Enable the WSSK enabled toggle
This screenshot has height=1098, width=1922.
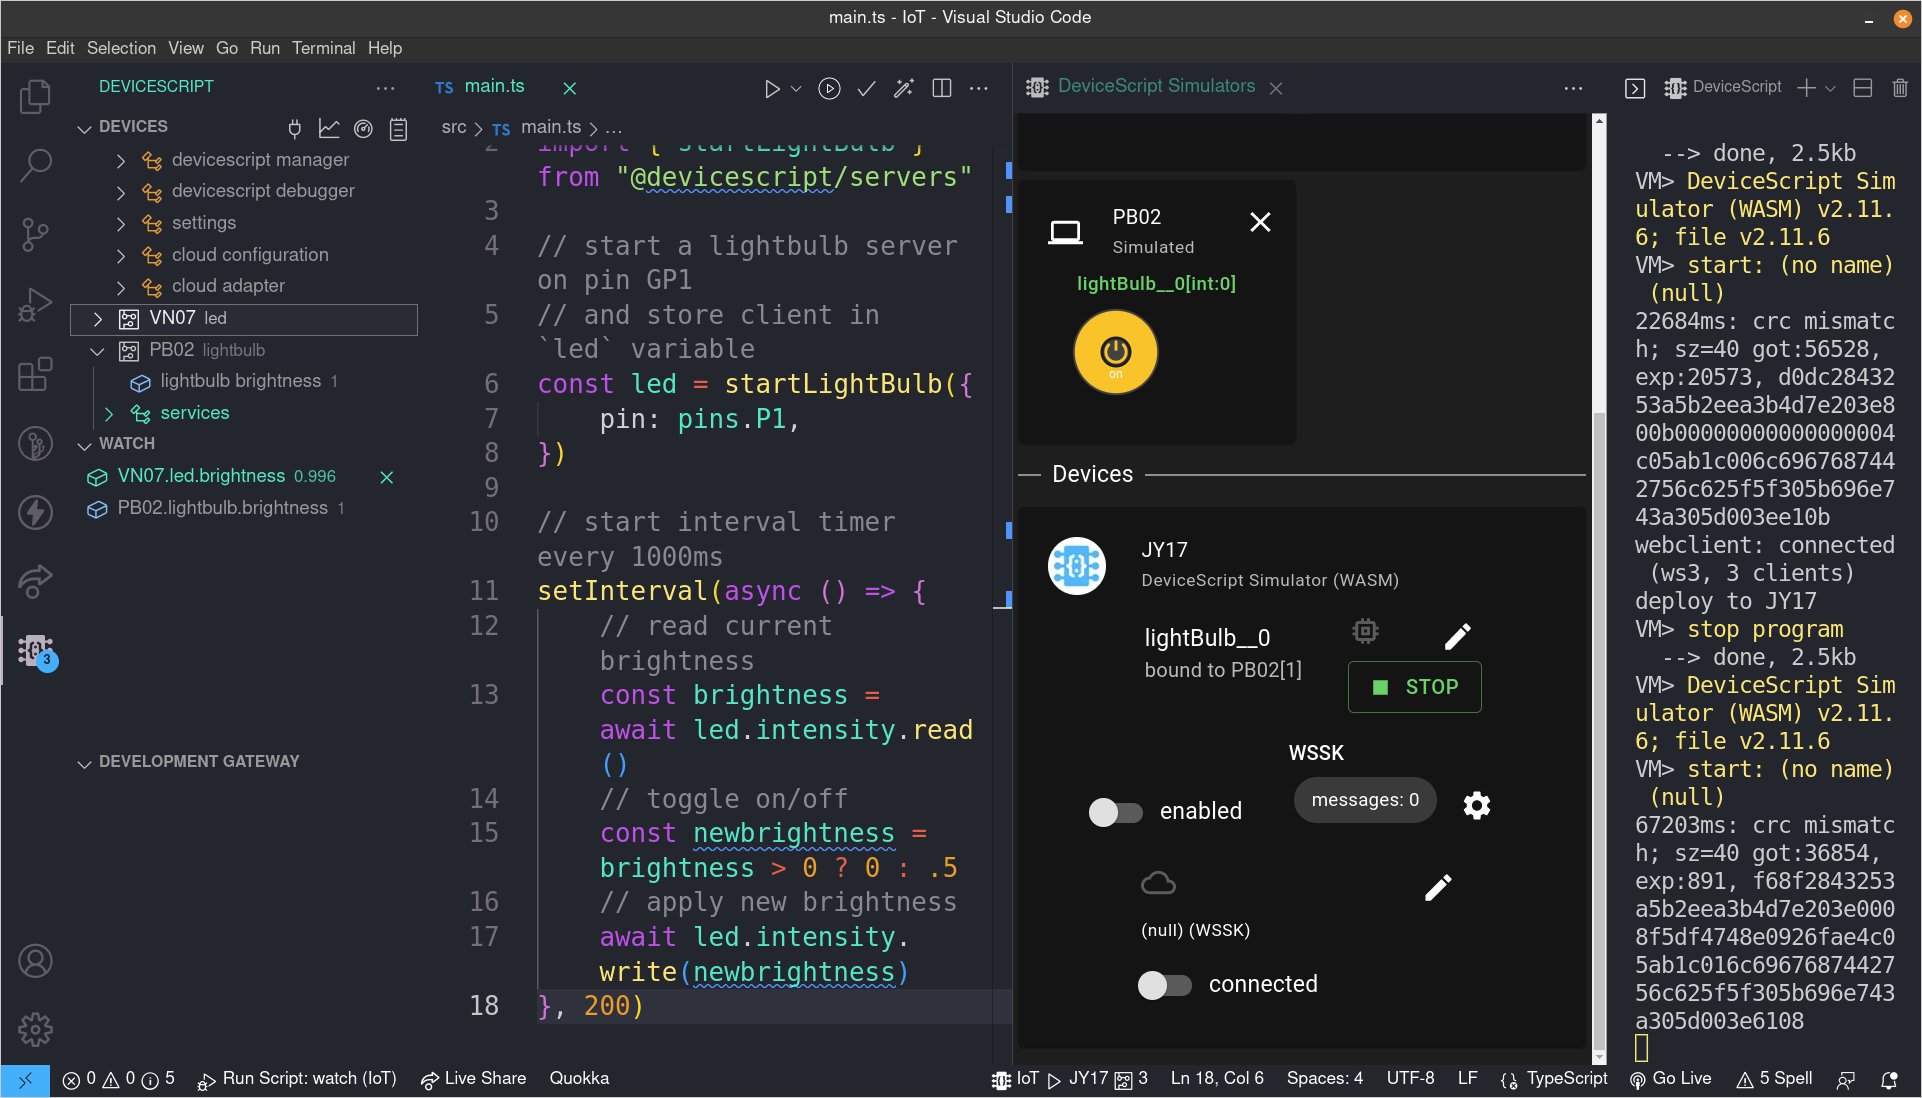[1116, 812]
